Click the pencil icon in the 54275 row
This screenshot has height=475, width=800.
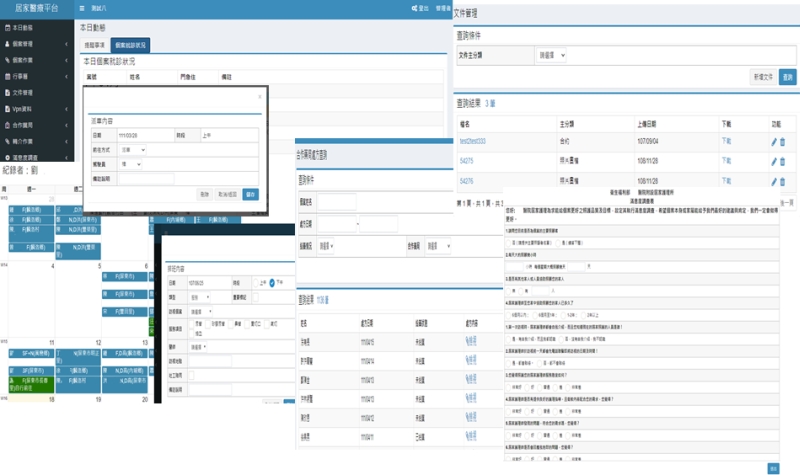coord(774,161)
